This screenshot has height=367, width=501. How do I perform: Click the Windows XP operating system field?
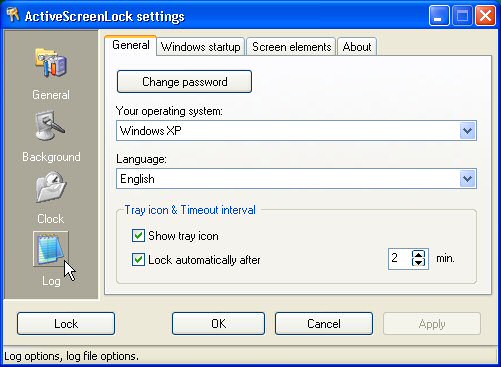click(296, 131)
